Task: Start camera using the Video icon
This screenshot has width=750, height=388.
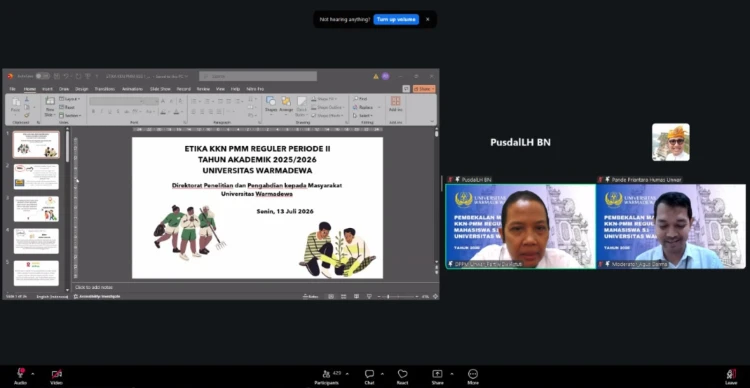Action: (x=56, y=374)
